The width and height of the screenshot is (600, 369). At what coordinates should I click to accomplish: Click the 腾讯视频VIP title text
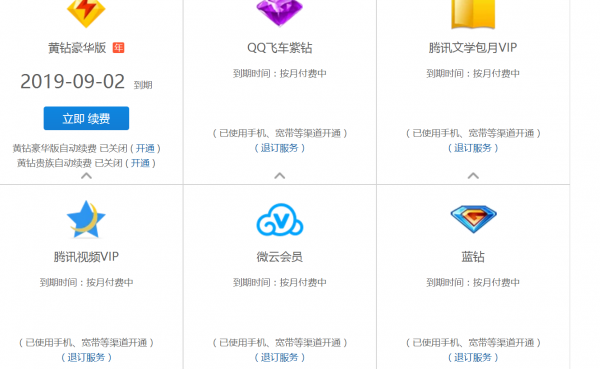pos(86,256)
